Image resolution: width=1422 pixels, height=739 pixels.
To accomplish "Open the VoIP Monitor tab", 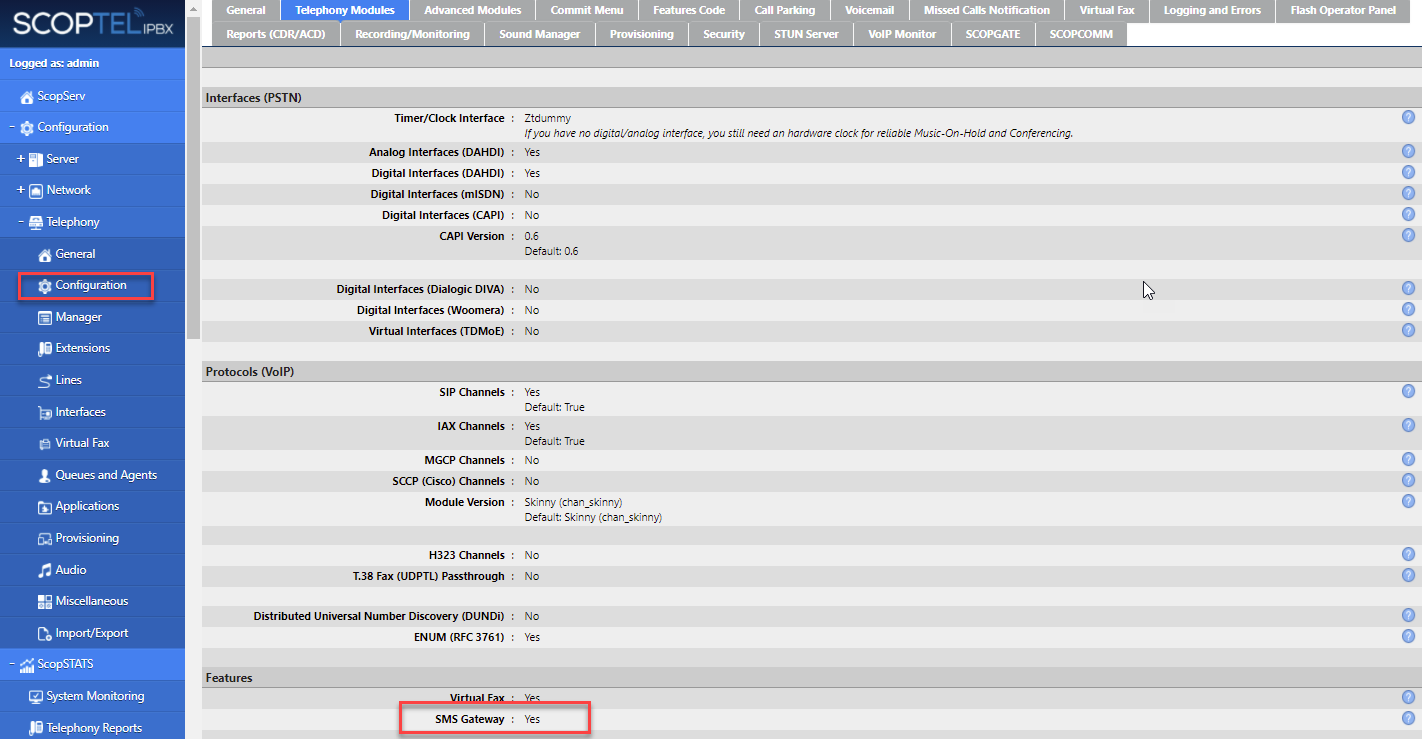I will point(903,34).
